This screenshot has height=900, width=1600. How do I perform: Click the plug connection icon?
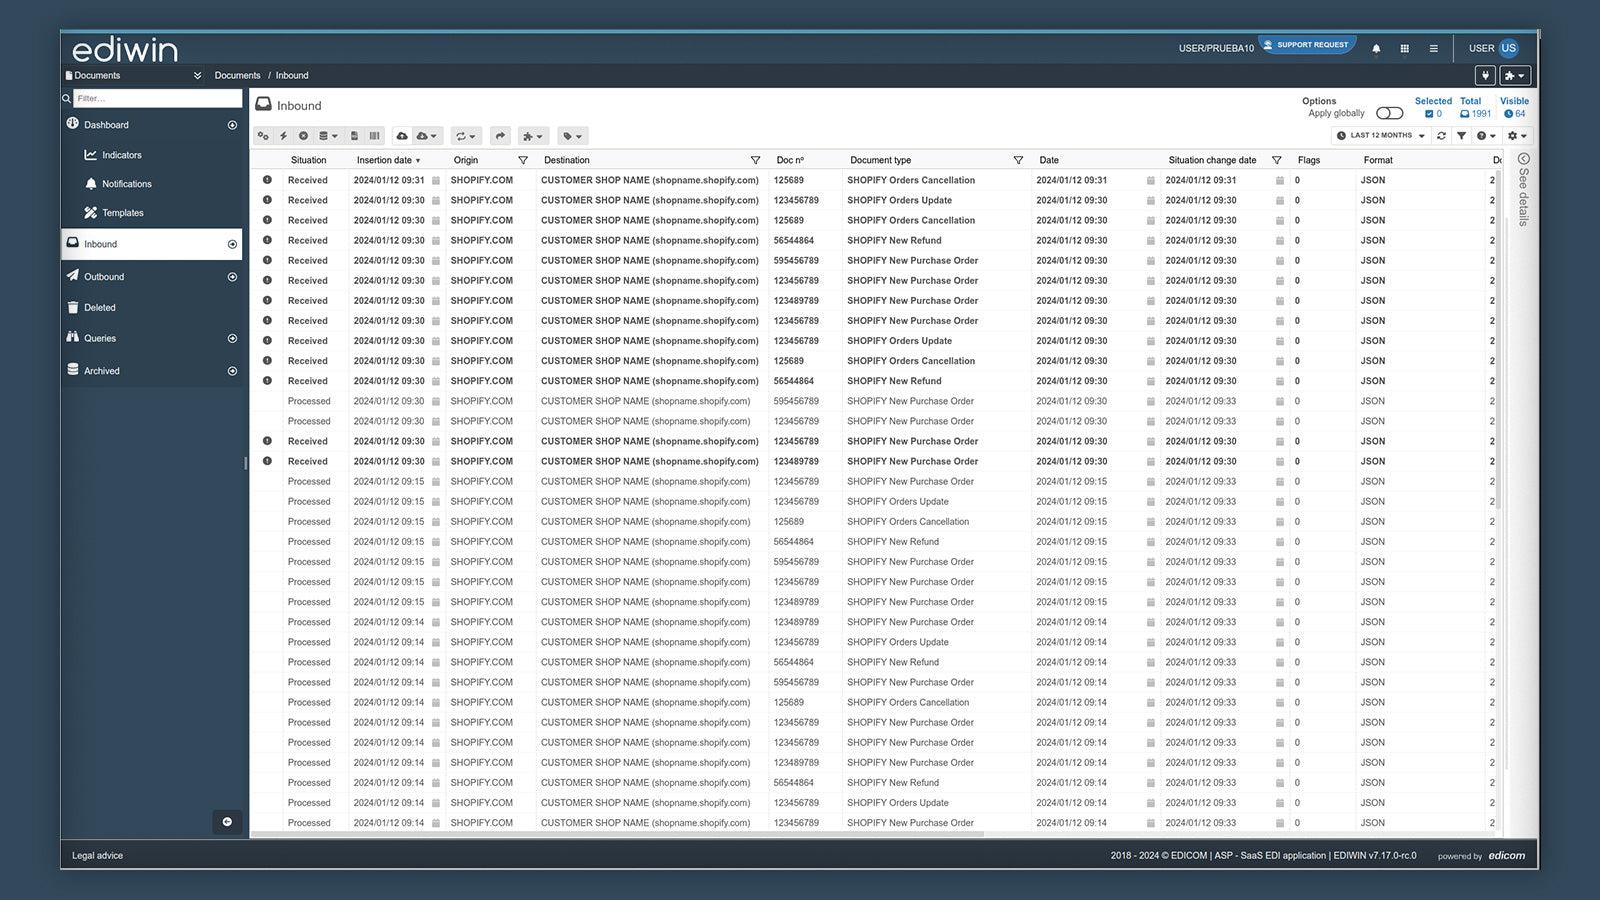coord(1485,75)
